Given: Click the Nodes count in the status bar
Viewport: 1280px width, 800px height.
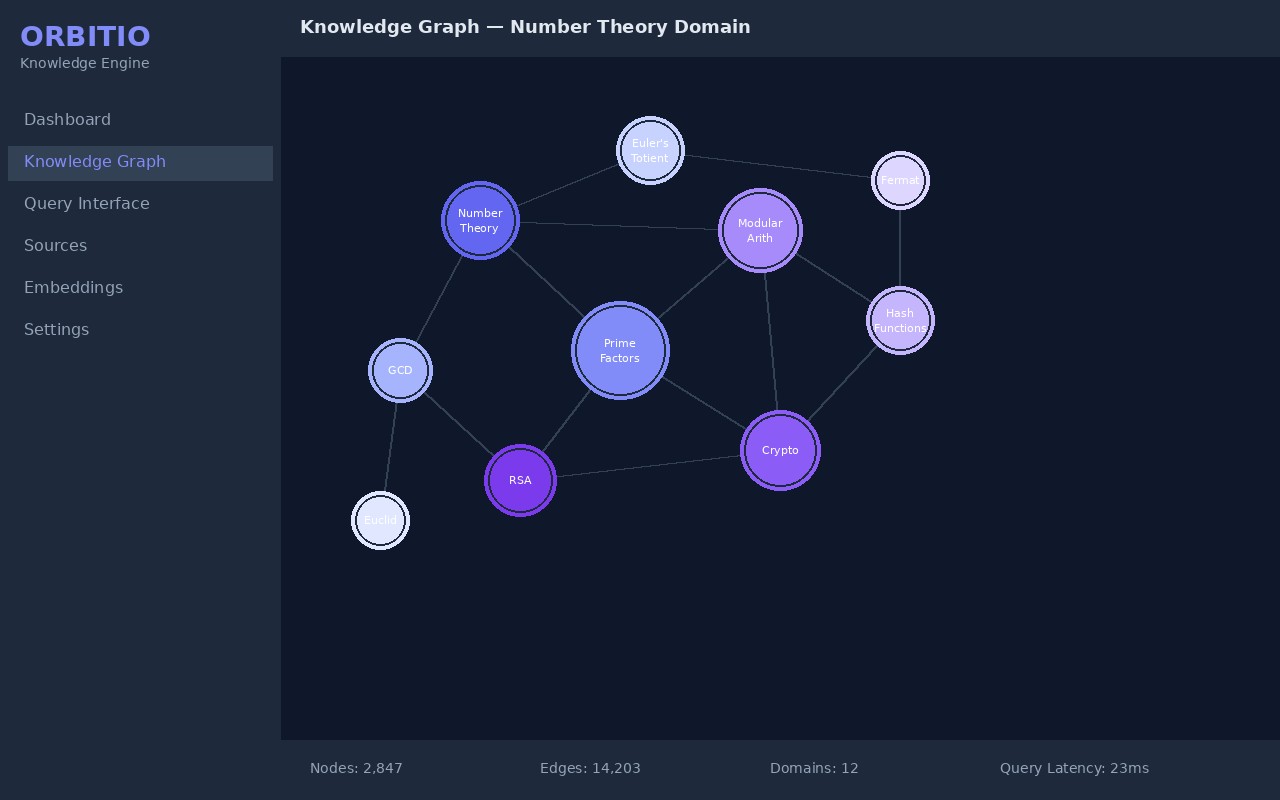Looking at the screenshot, I should pyautogui.click(x=356, y=768).
